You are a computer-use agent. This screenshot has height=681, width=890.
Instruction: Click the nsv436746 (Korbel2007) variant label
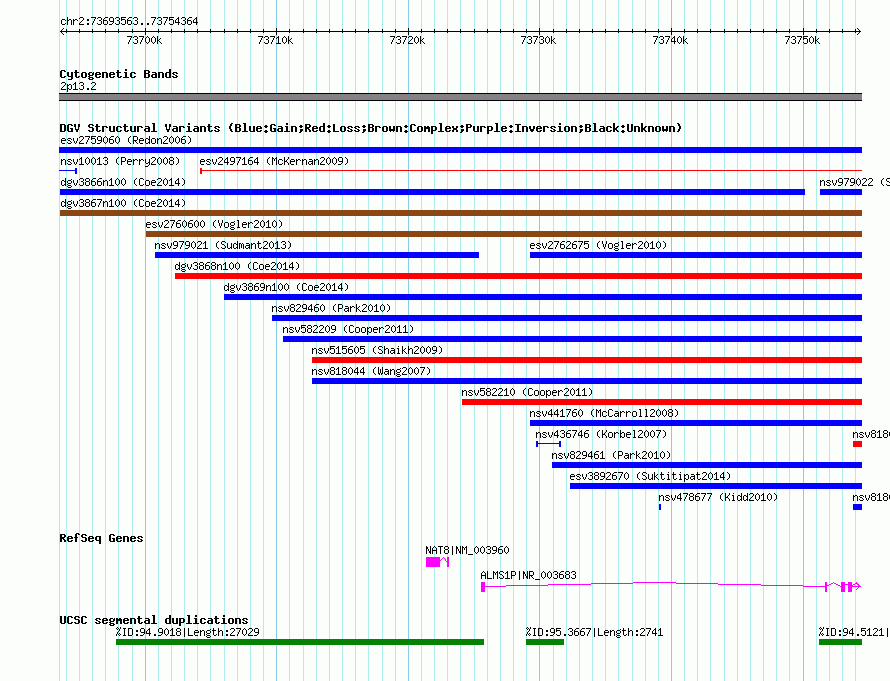tap(600, 434)
